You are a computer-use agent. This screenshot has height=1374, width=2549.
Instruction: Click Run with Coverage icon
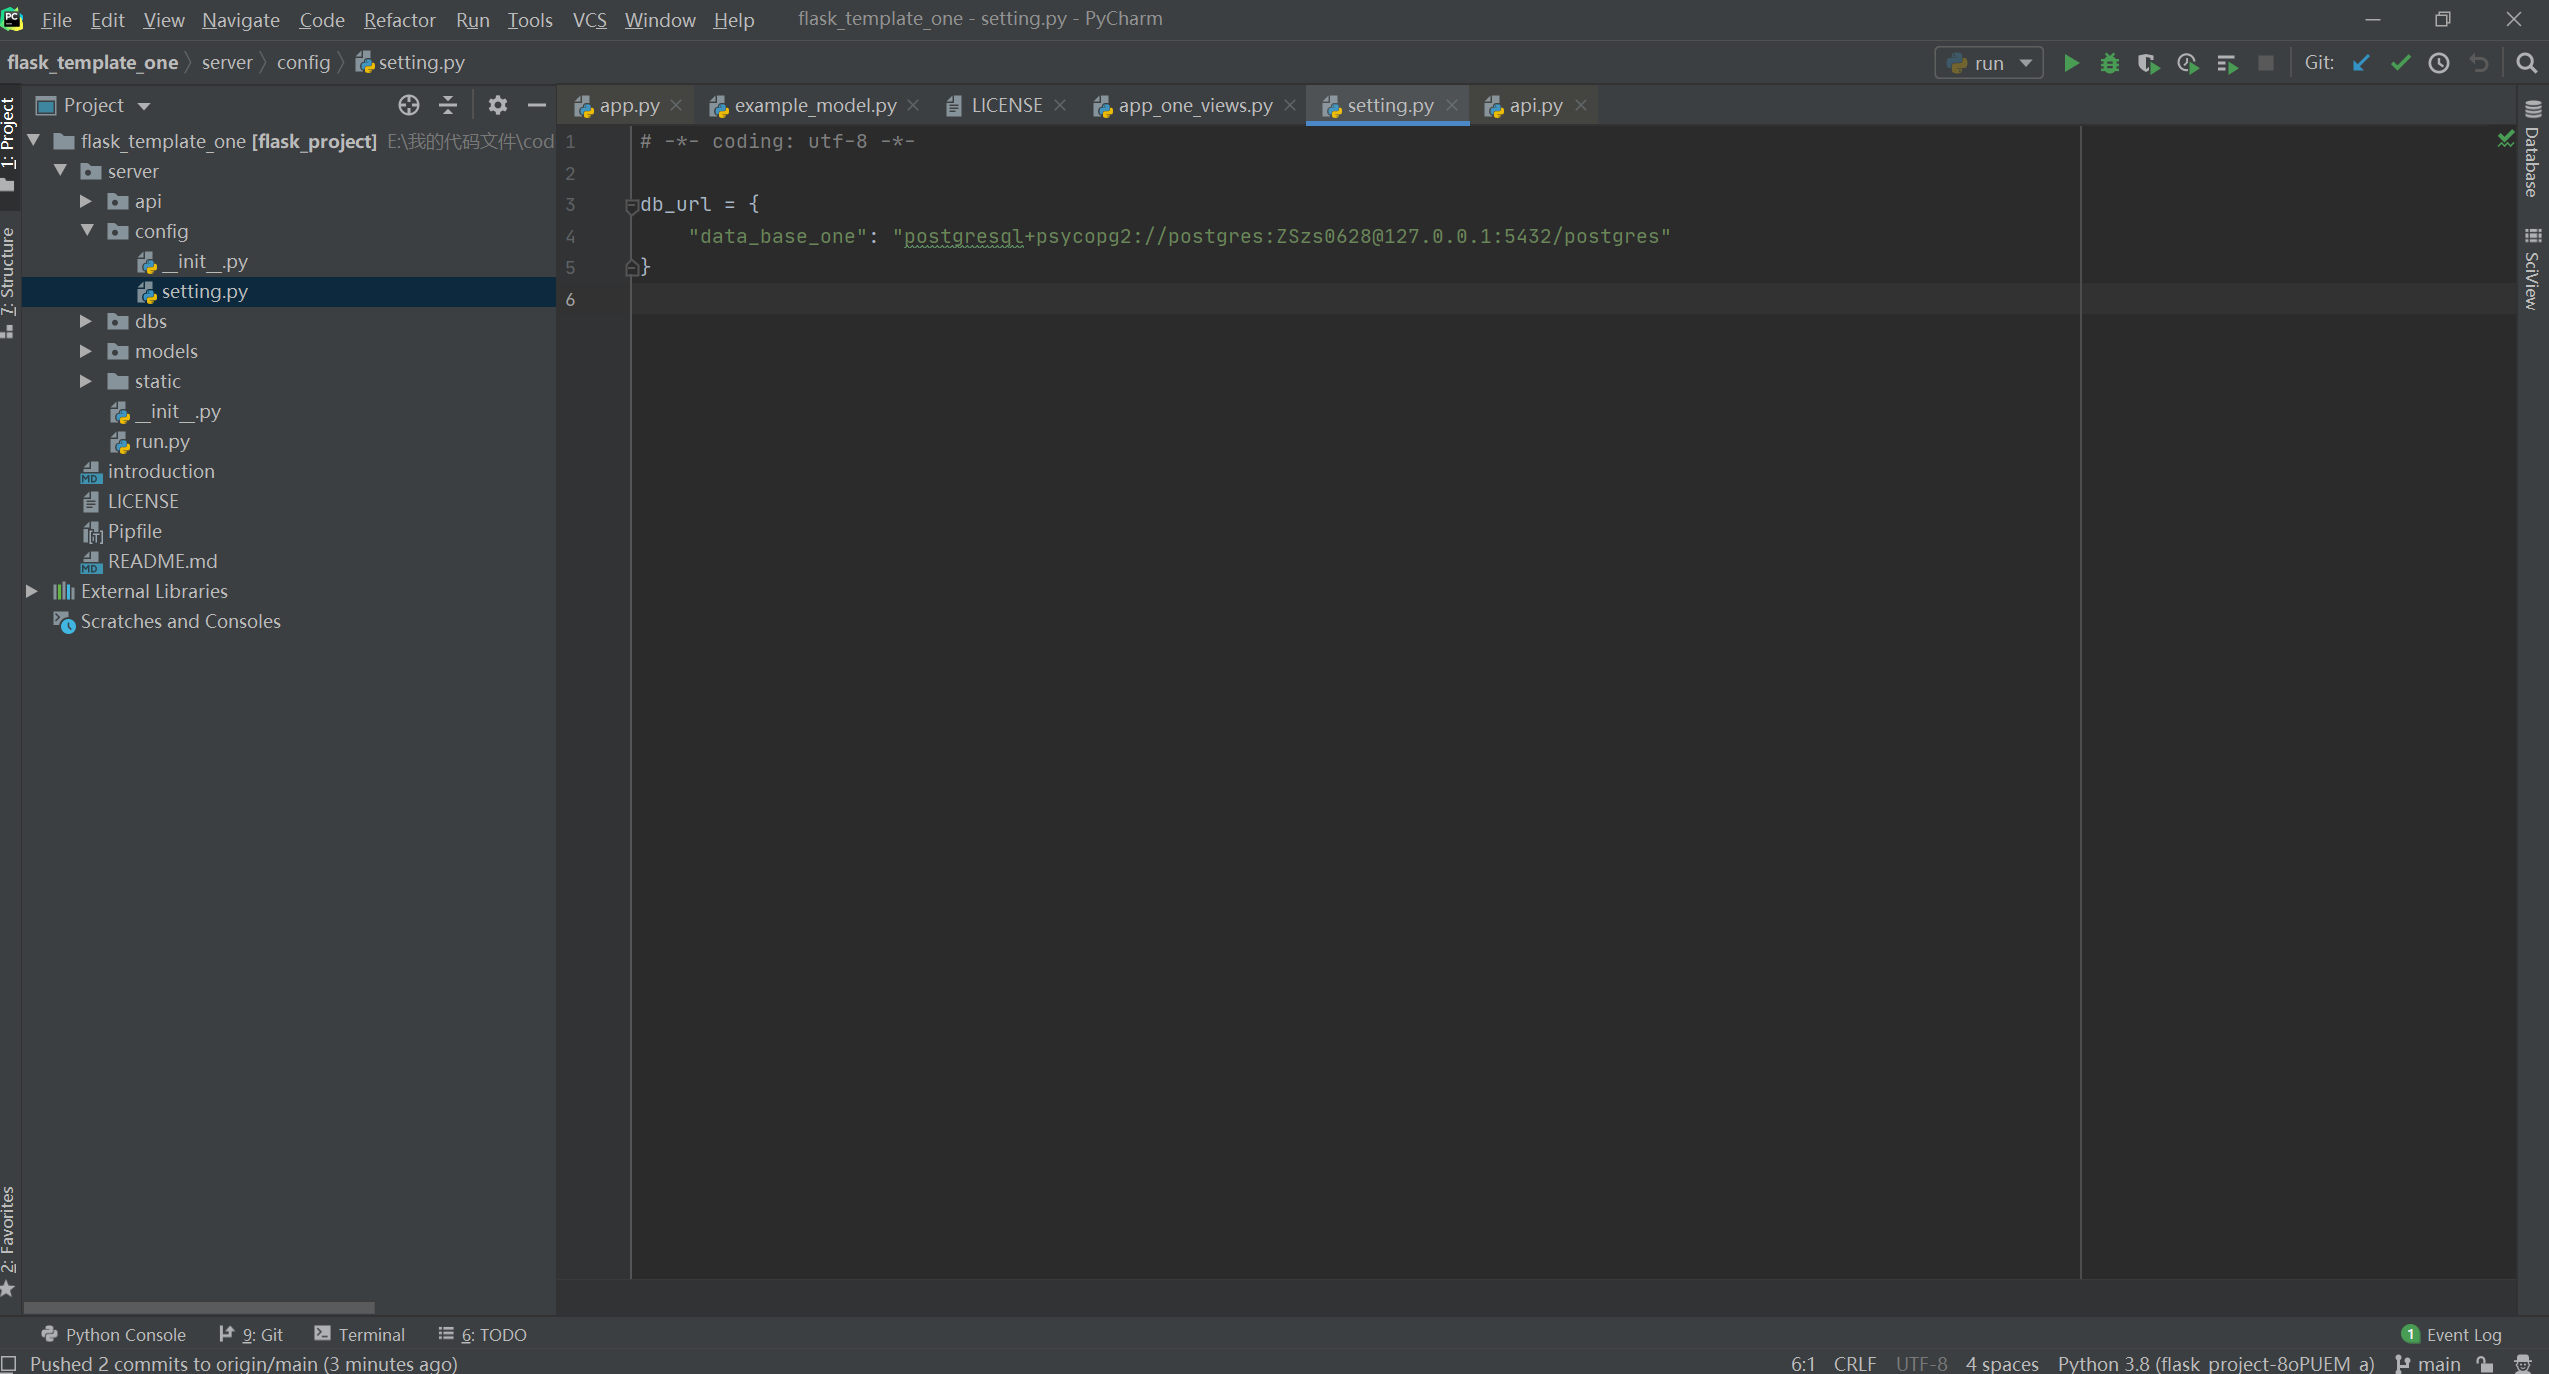click(x=2148, y=63)
